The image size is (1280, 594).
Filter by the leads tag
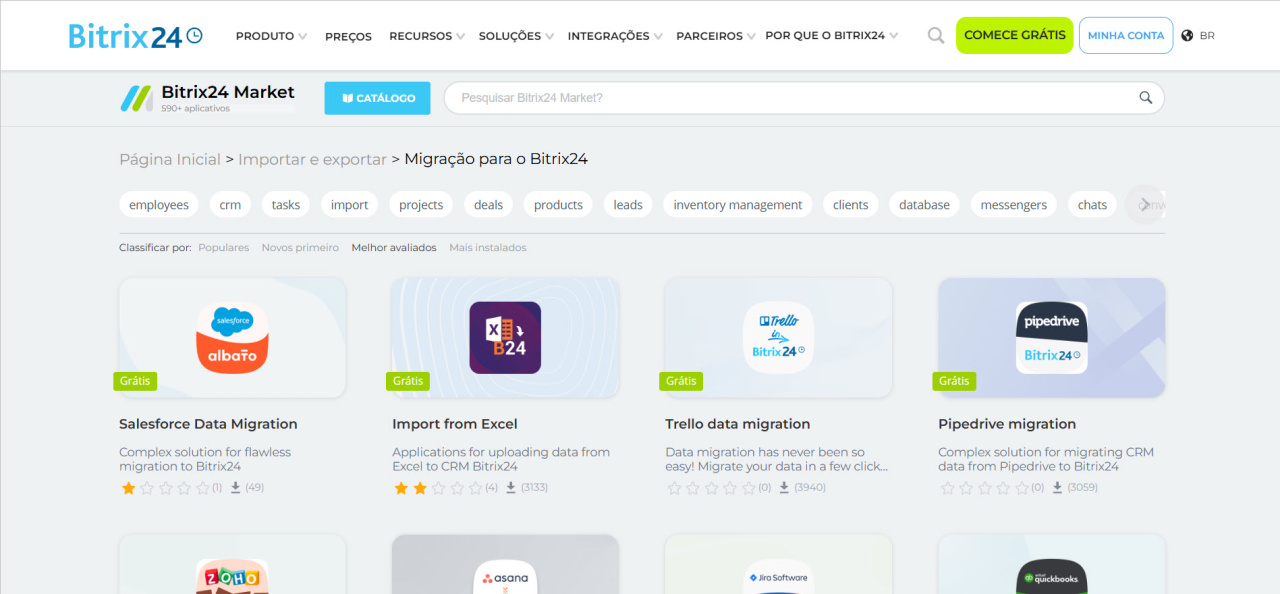[x=628, y=205]
